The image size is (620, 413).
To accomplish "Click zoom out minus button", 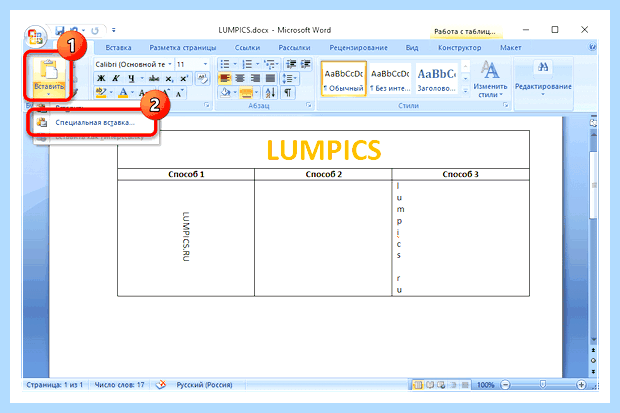I will tap(505, 385).
